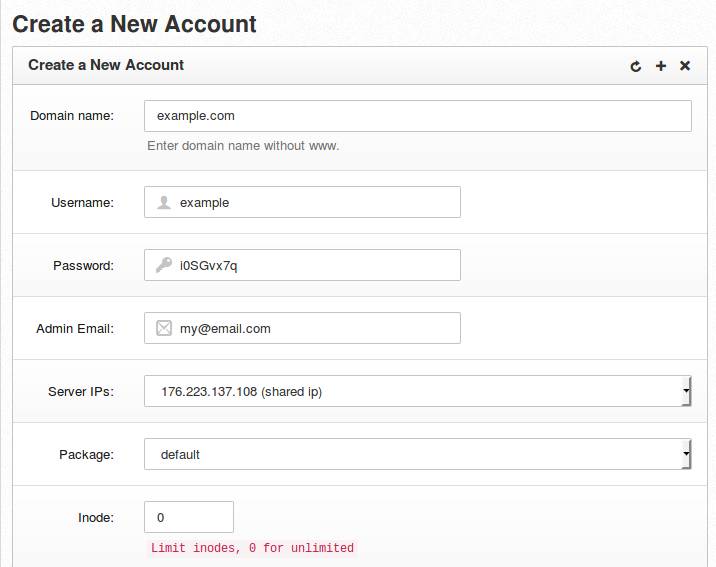This screenshot has height=567, width=716.
Task: Click the Inode label
Action: 96,518
